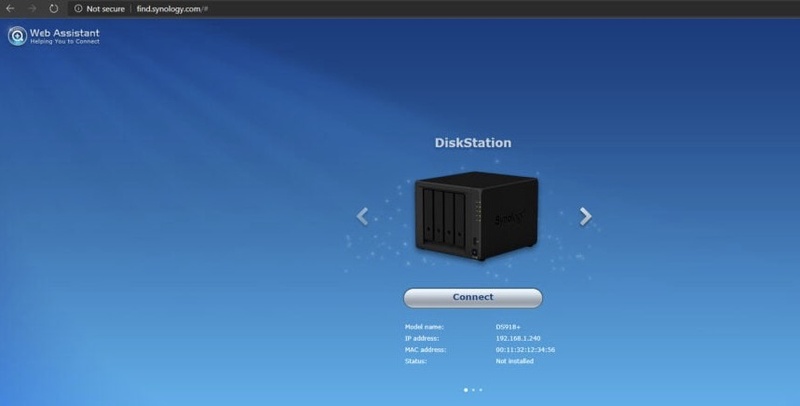Click the Not secure info icon

78,9
